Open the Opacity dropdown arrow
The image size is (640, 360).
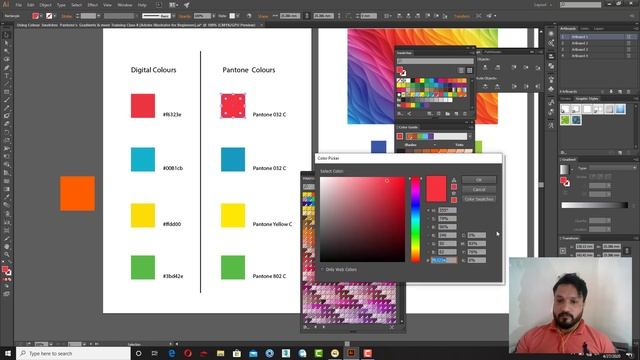tap(214, 16)
